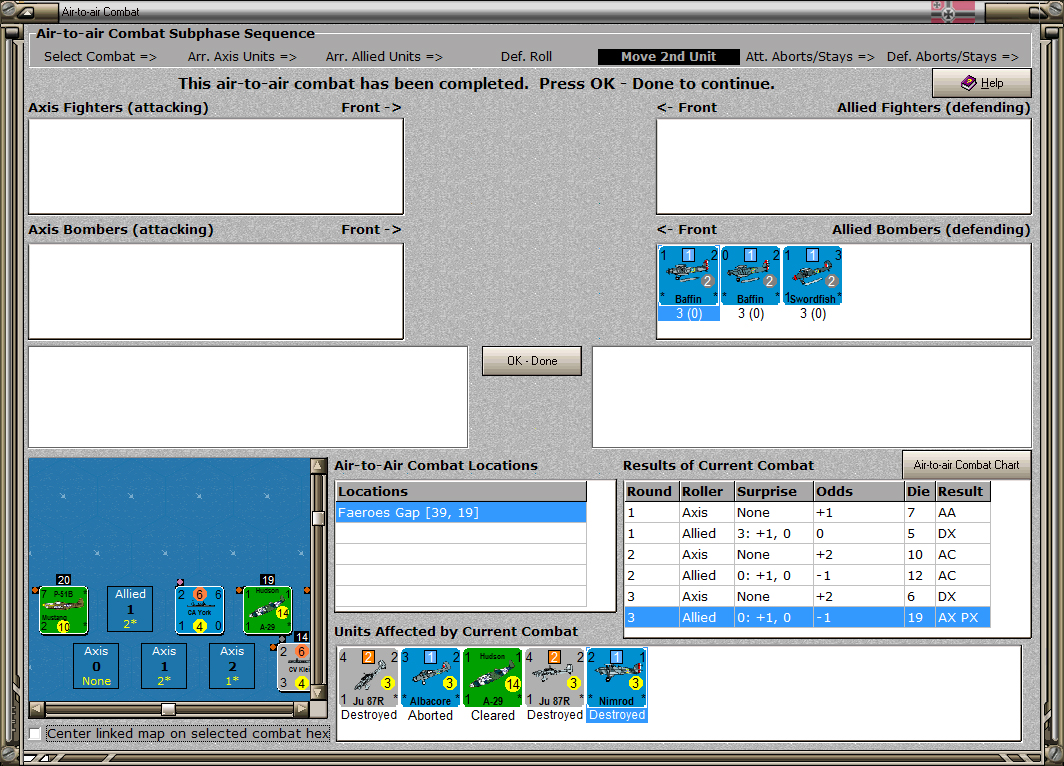
Task: Select the Swordfish bomber unit
Action: click(x=812, y=275)
